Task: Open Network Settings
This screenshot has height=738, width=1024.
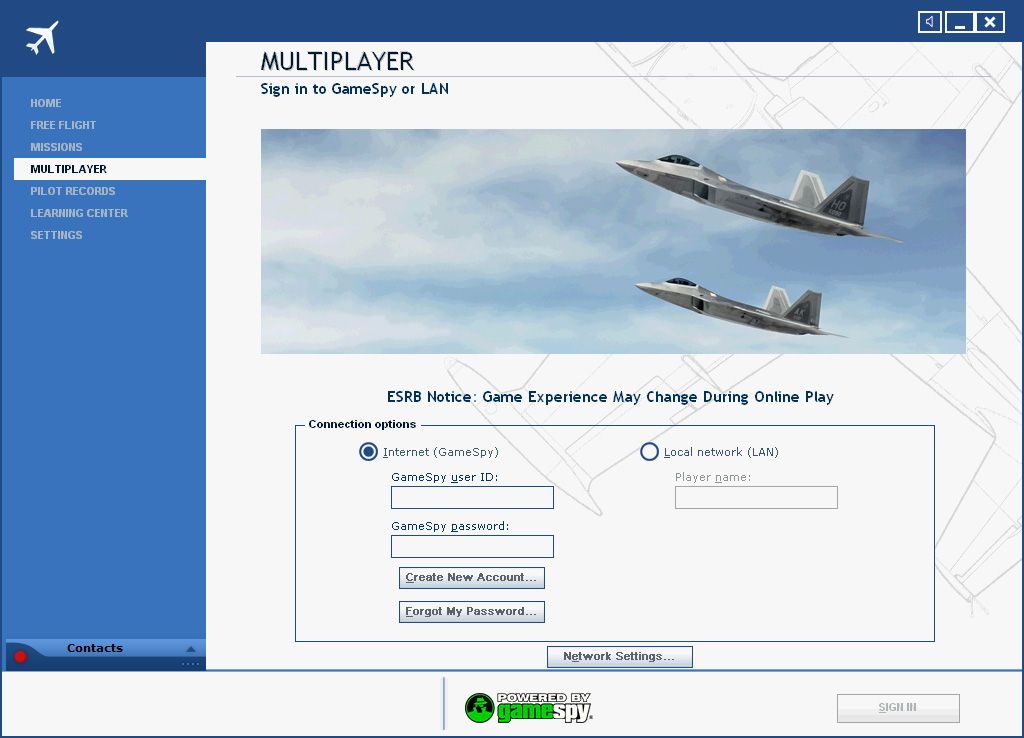Action: tap(619, 657)
